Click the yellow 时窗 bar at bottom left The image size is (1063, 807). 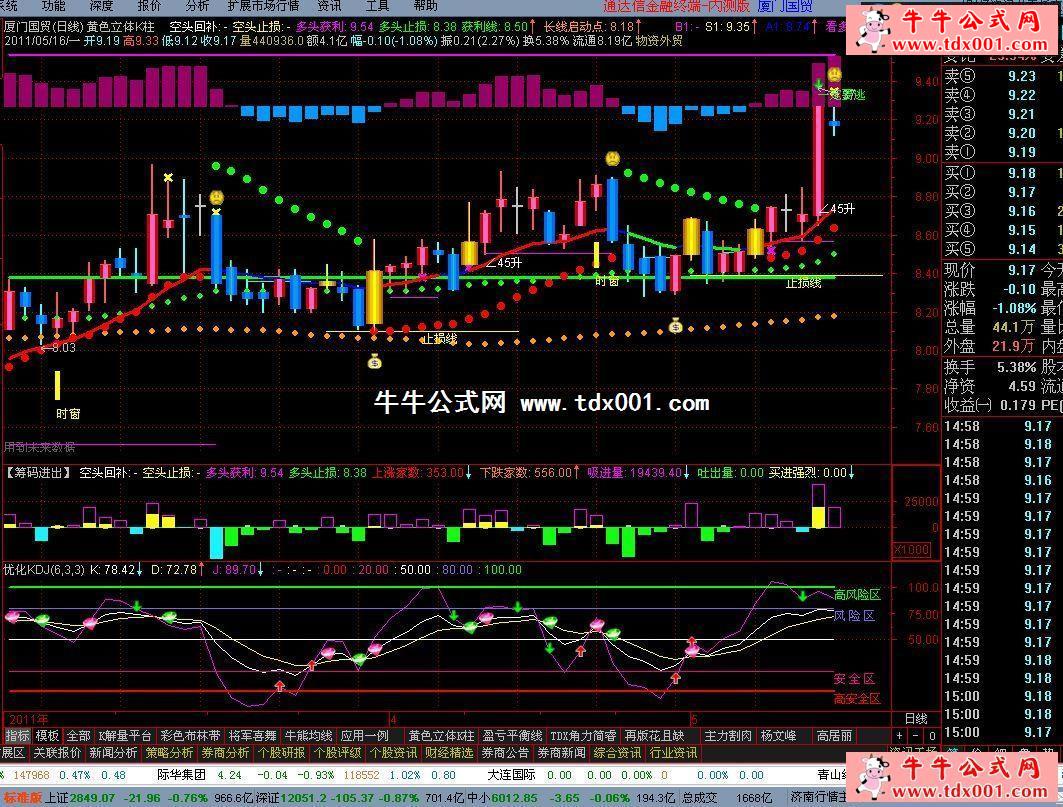click(x=58, y=385)
